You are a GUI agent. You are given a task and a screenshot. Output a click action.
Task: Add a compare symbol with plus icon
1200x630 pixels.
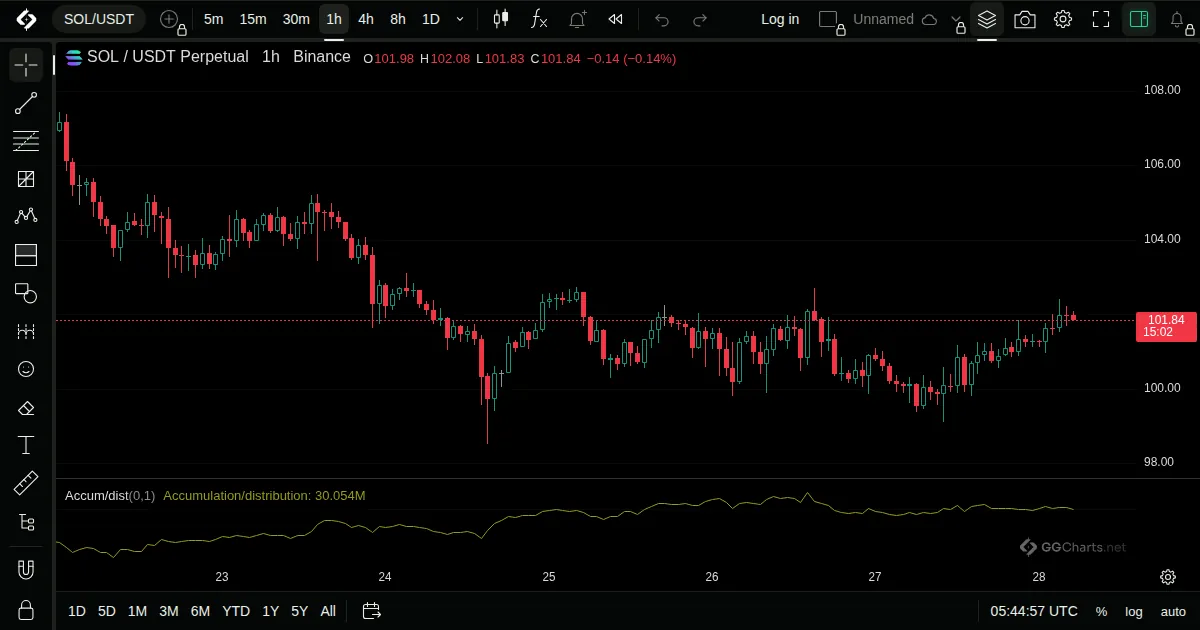pyautogui.click(x=170, y=19)
